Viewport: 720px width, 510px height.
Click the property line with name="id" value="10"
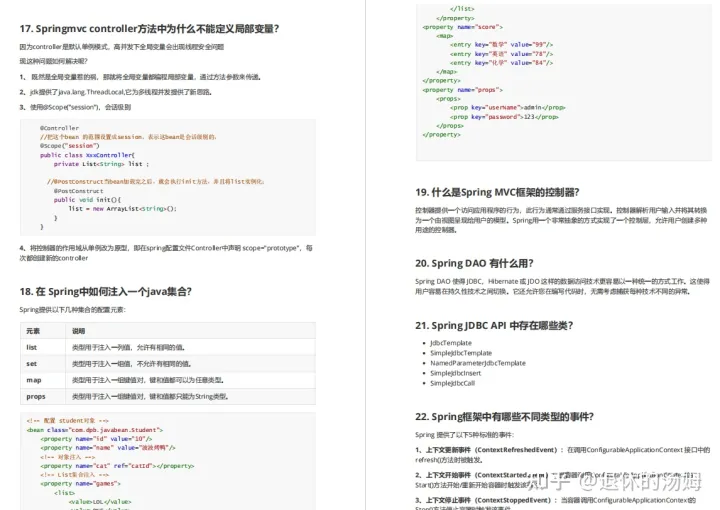pos(96,439)
